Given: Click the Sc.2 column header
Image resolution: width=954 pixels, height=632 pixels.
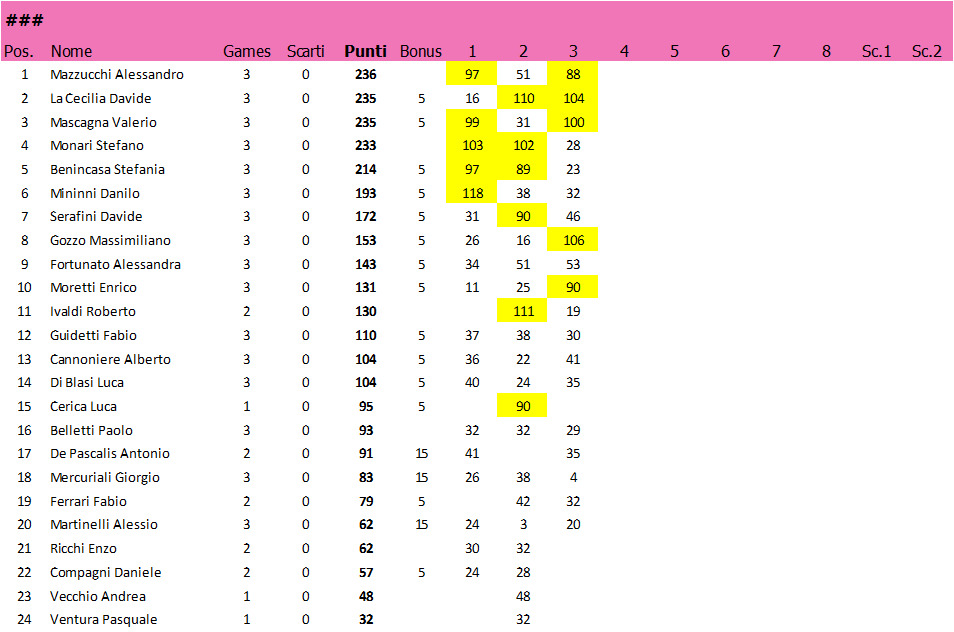Looking at the screenshot, I should click(x=927, y=51).
